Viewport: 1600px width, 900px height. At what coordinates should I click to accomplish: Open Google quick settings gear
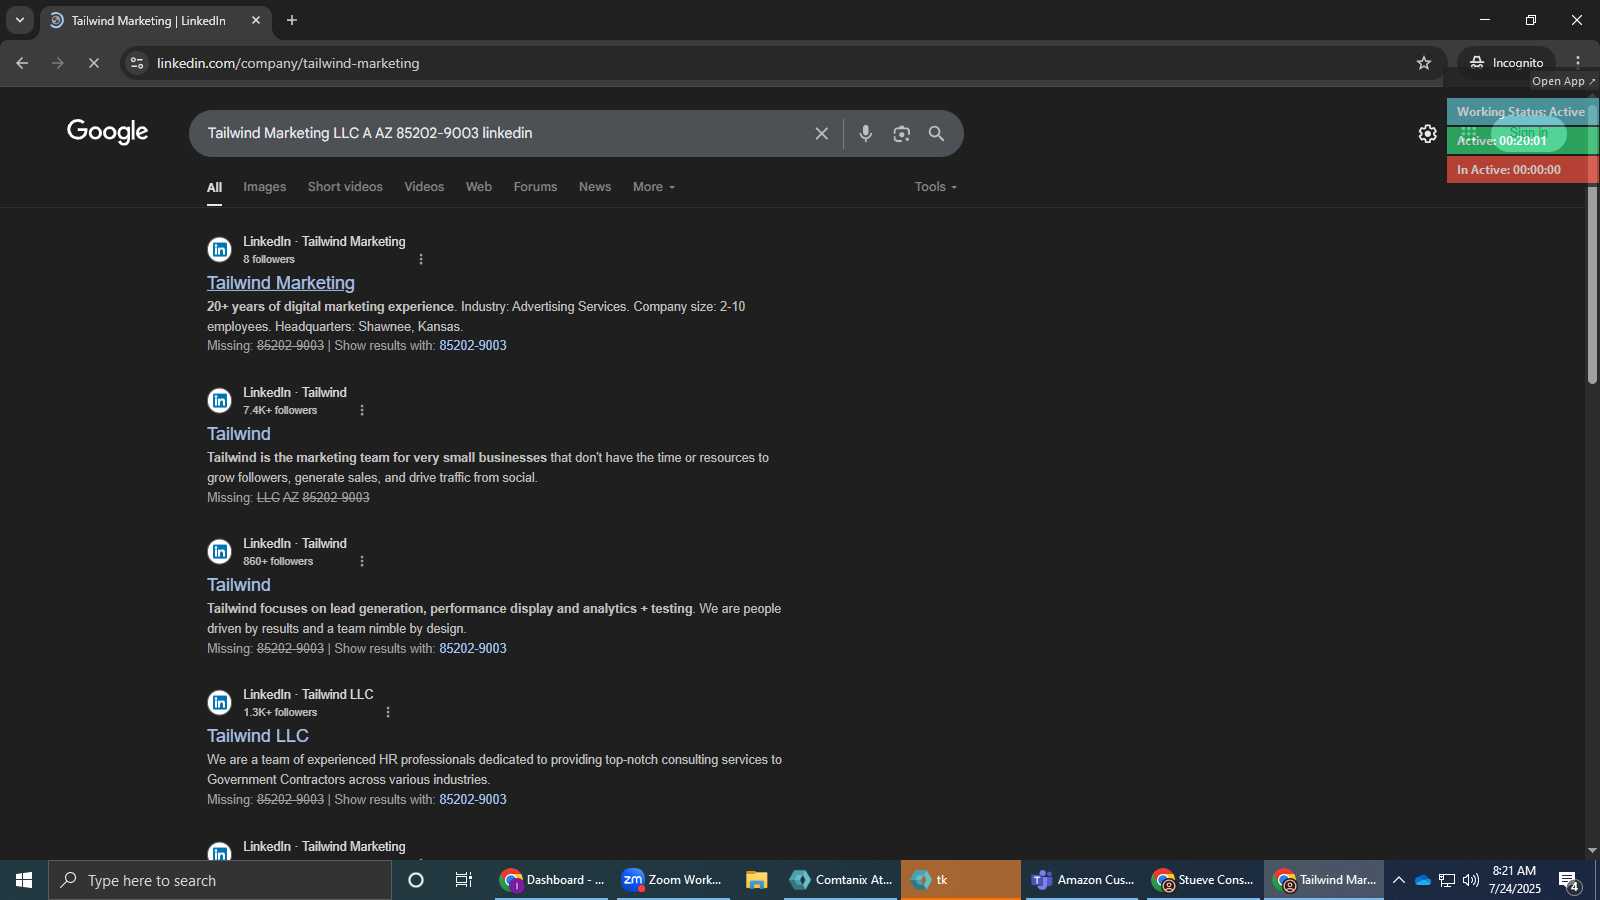tap(1428, 133)
